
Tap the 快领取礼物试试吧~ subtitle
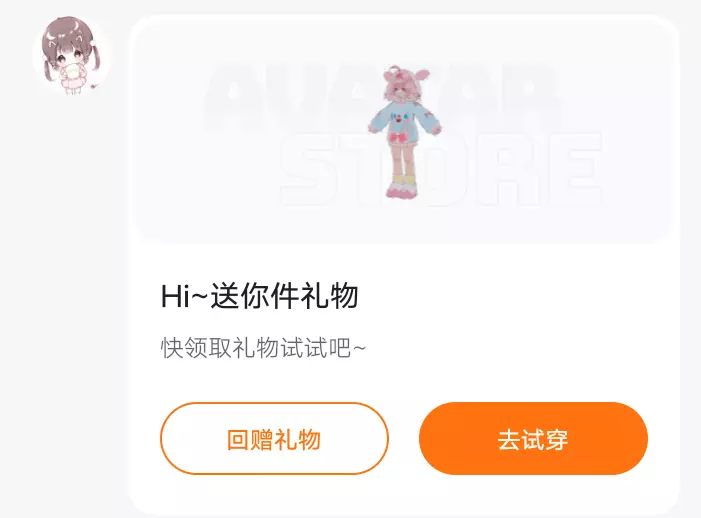(263, 348)
